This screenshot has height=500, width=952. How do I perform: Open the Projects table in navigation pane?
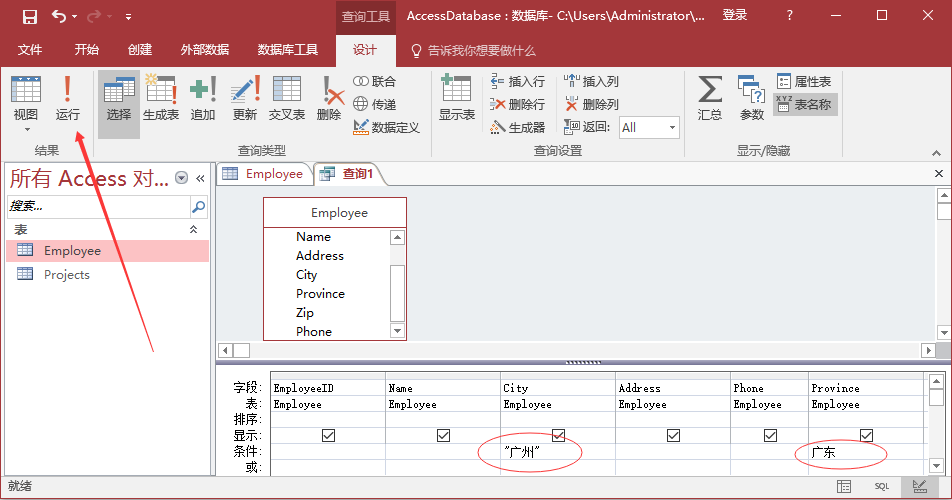click(66, 275)
